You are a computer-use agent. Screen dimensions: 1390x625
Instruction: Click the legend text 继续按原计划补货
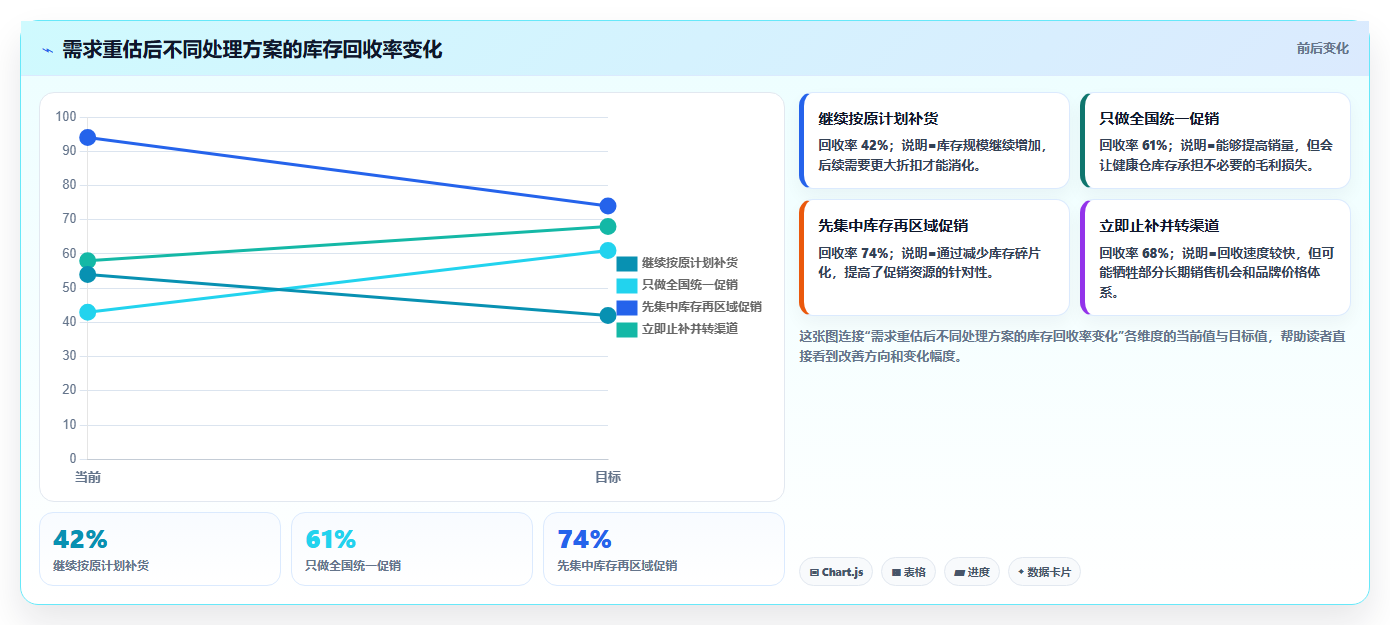[x=690, y=263]
